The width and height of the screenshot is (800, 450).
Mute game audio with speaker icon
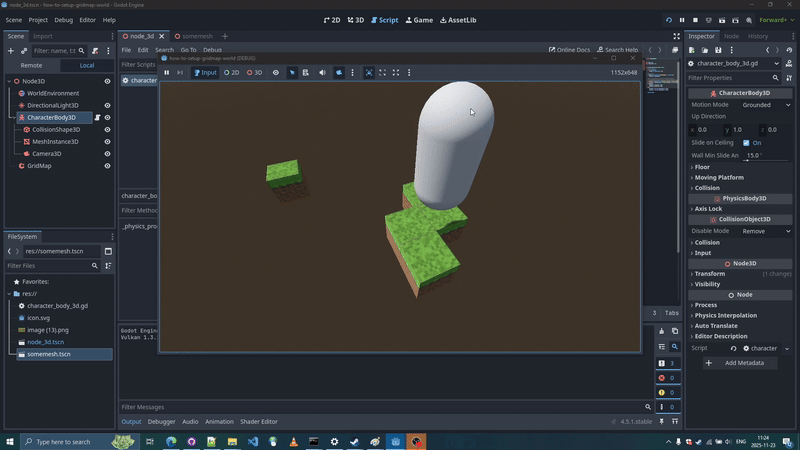(x=322, y=72)
